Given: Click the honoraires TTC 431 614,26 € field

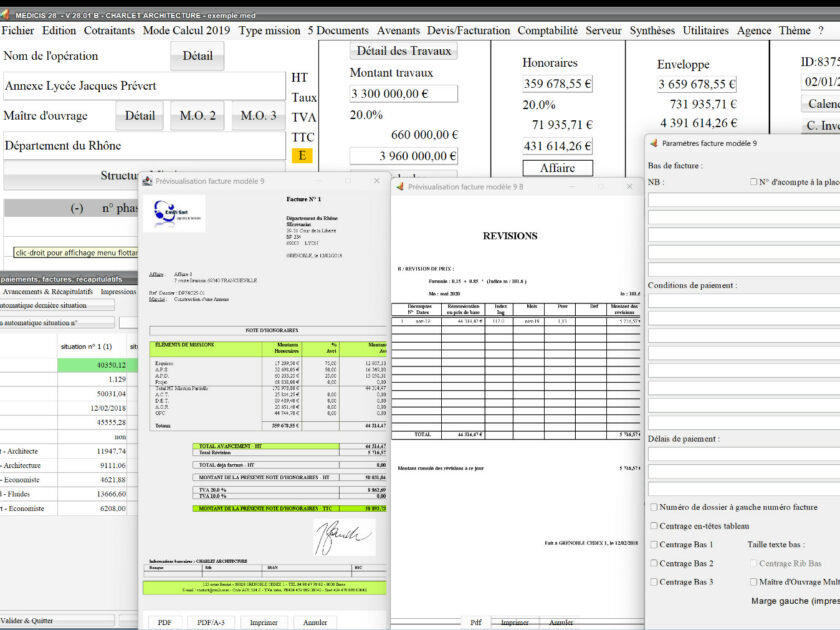Looking at the screenshot, I should (558, 146).
